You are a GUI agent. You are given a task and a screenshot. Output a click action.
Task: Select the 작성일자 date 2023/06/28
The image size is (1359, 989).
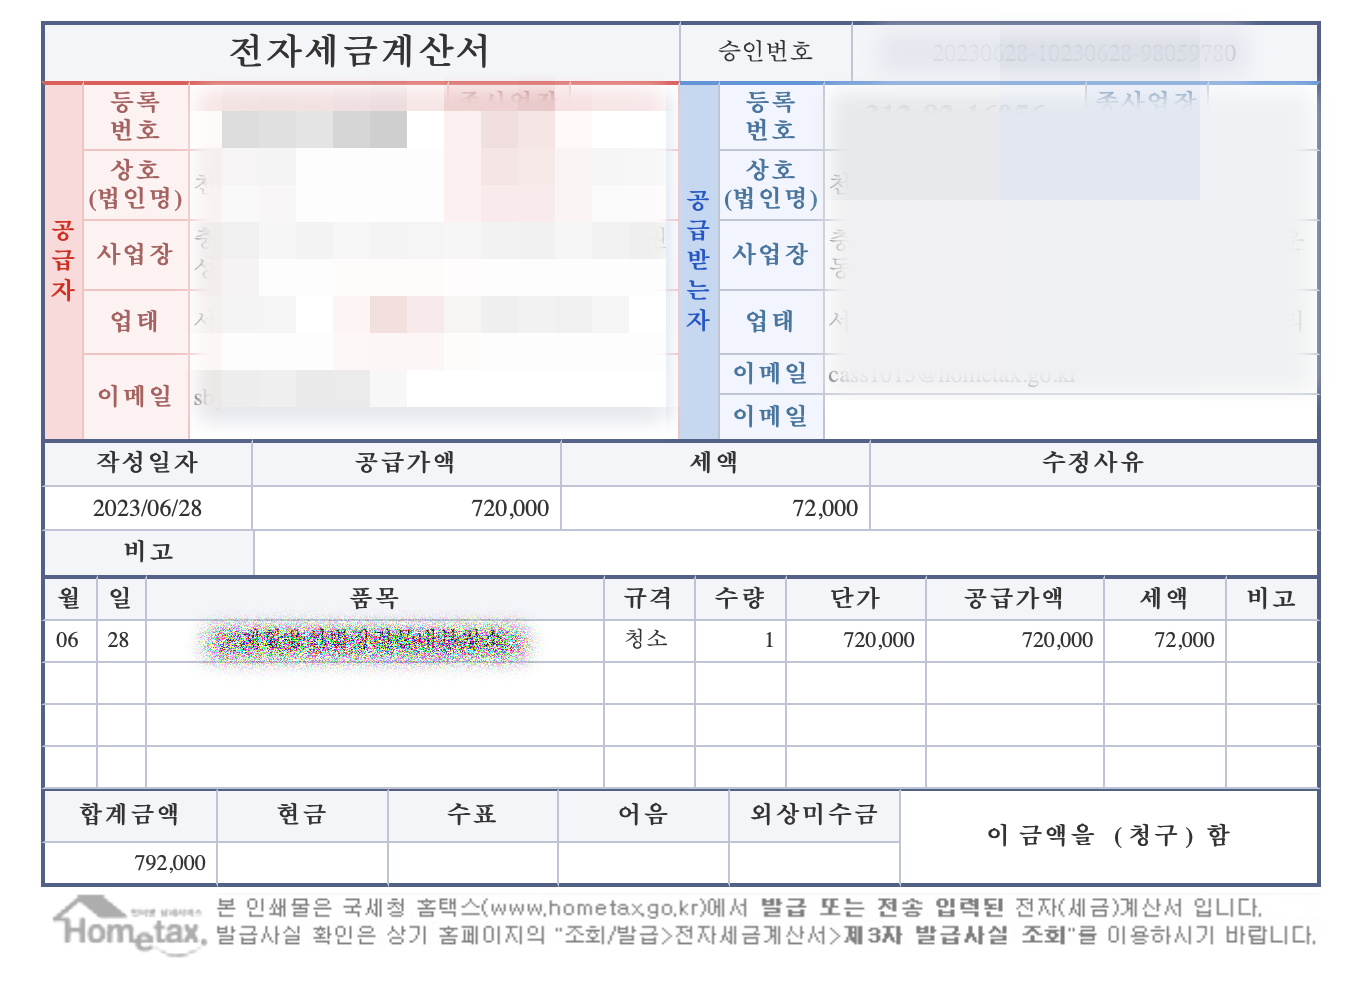(148, 507)
